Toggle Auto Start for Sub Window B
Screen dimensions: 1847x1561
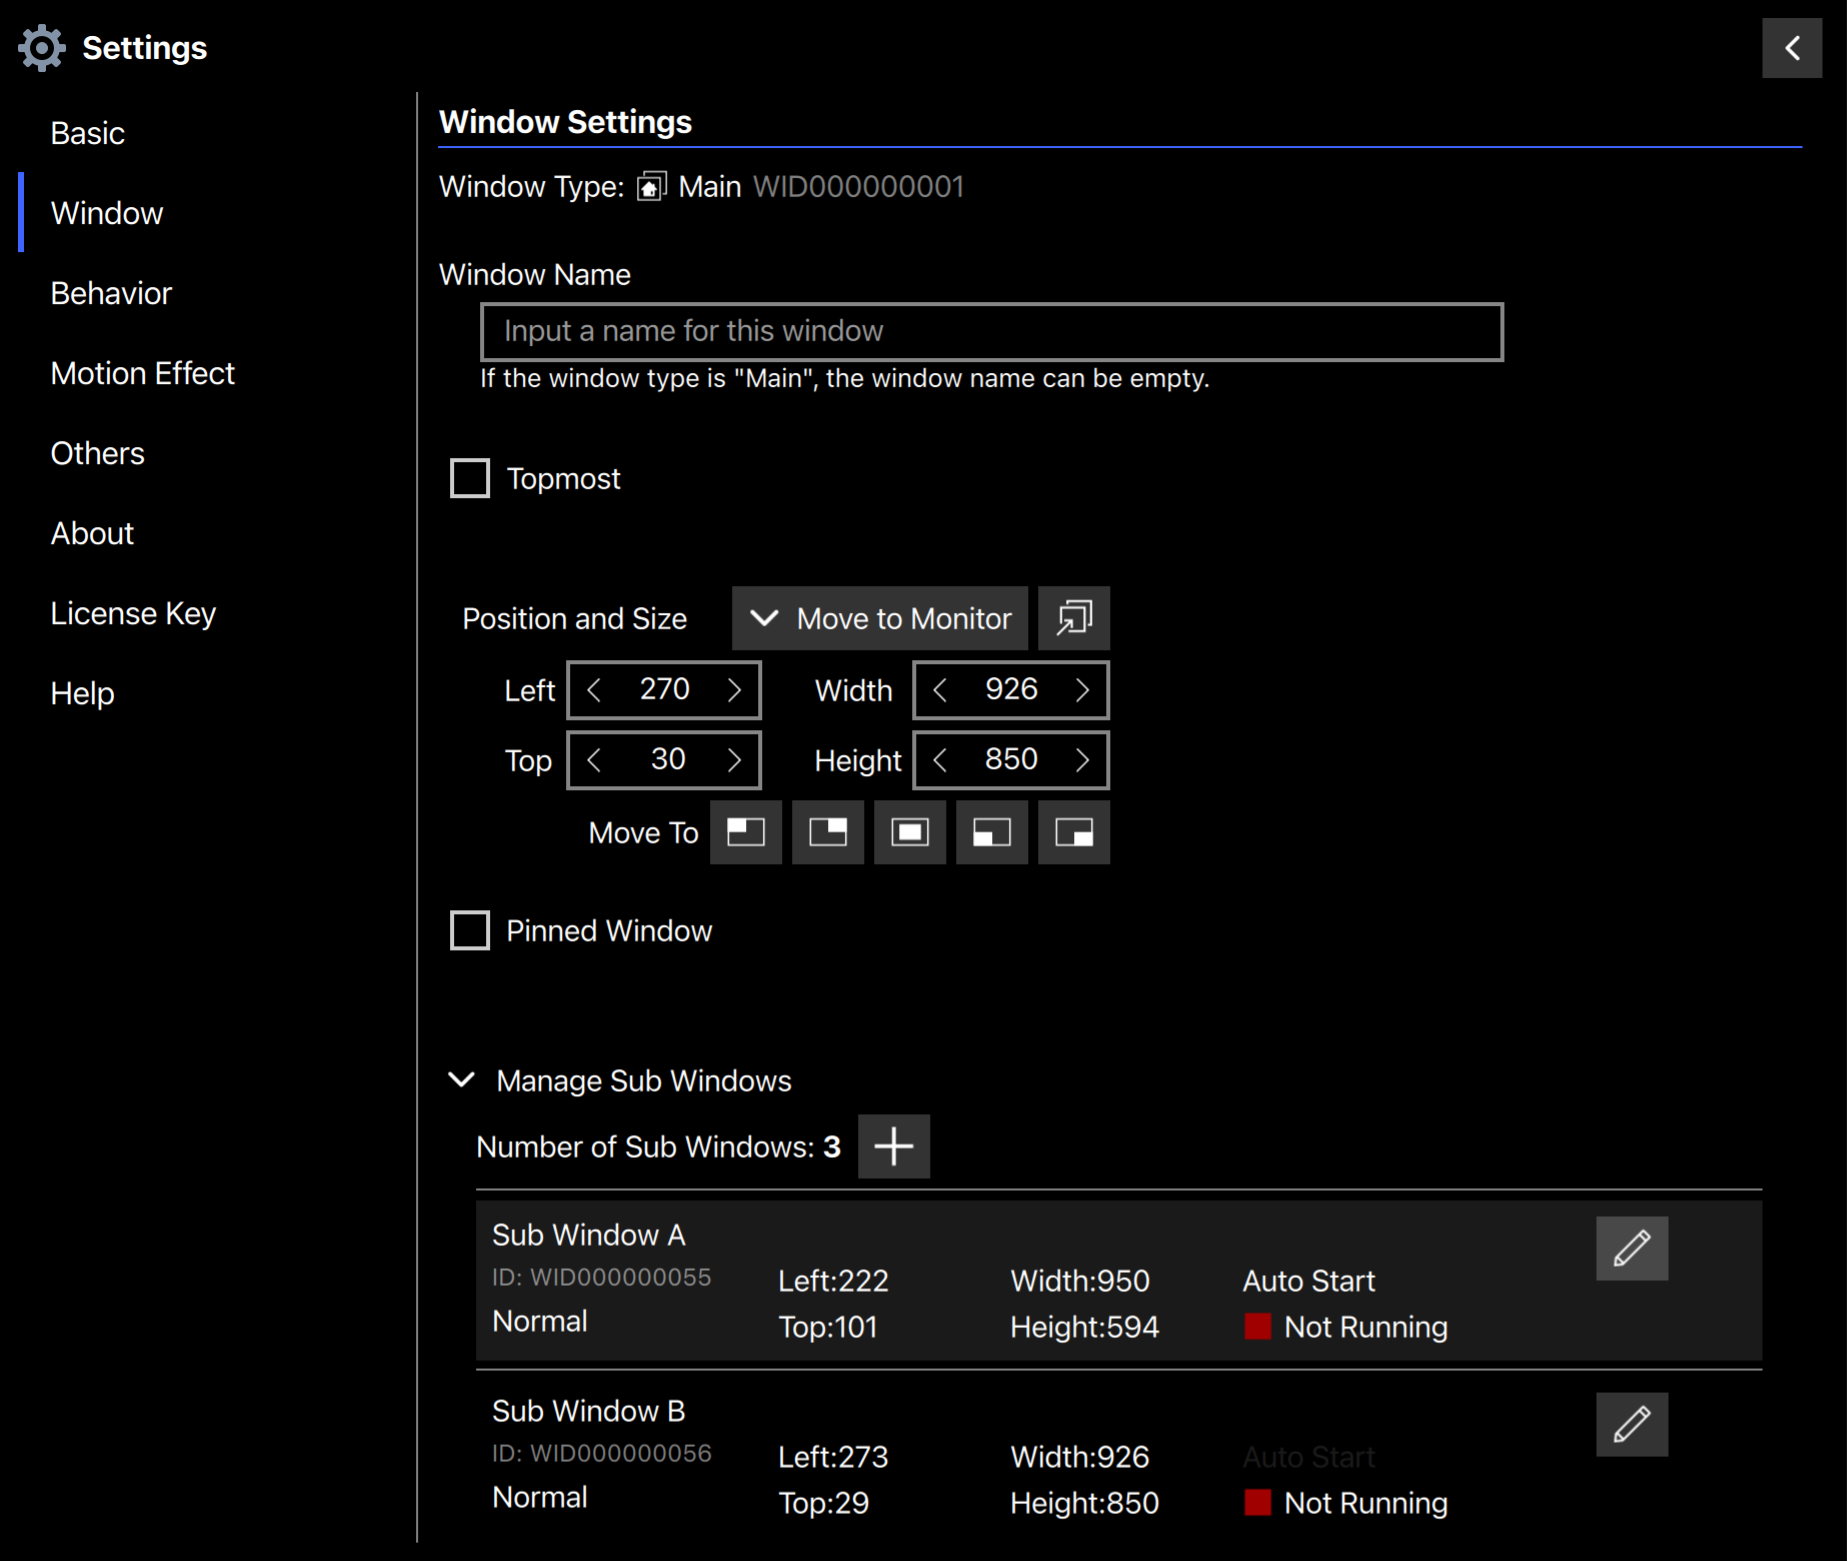[1308, 1457]
